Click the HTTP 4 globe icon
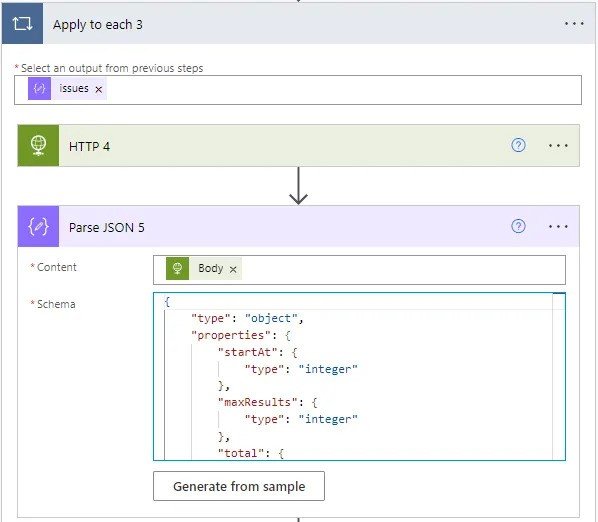Image resolution: width=598 pixels, height=522 pixels. point(38,146)
